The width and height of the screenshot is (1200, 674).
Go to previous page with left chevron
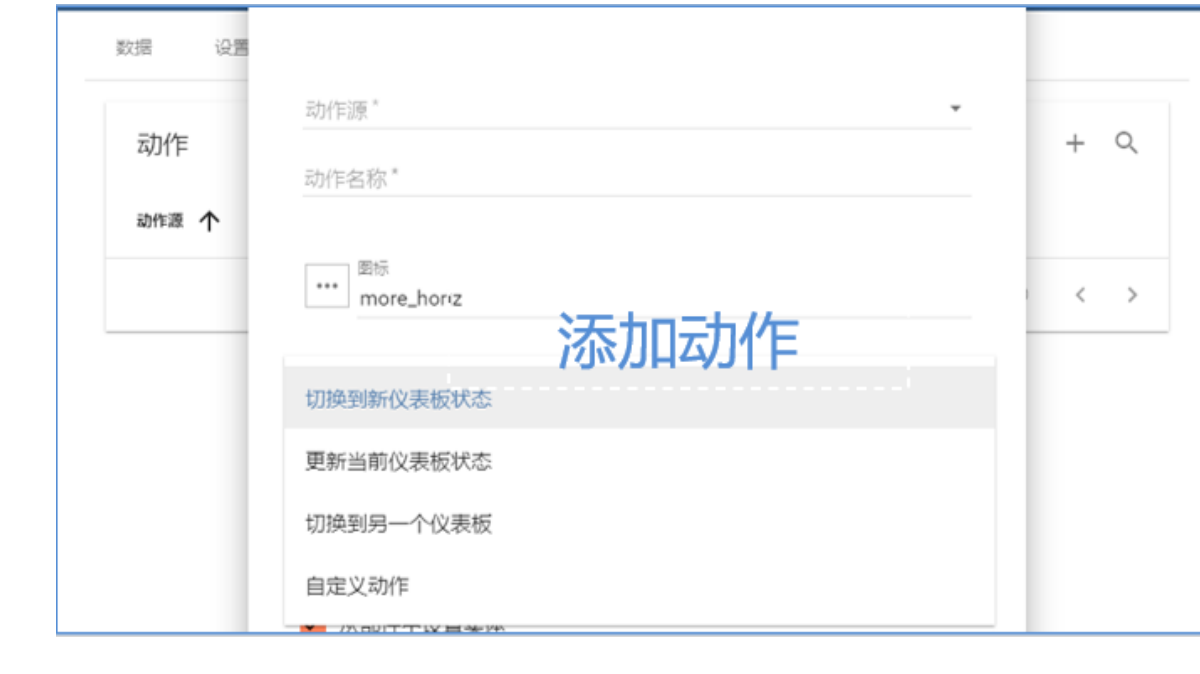click(1080, 295)
